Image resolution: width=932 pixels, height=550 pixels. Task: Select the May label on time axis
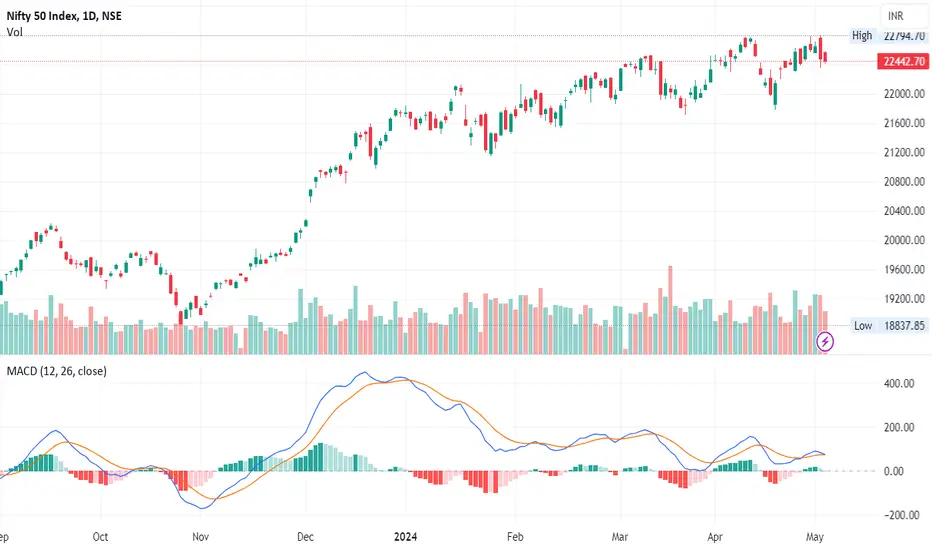point(814,536)
